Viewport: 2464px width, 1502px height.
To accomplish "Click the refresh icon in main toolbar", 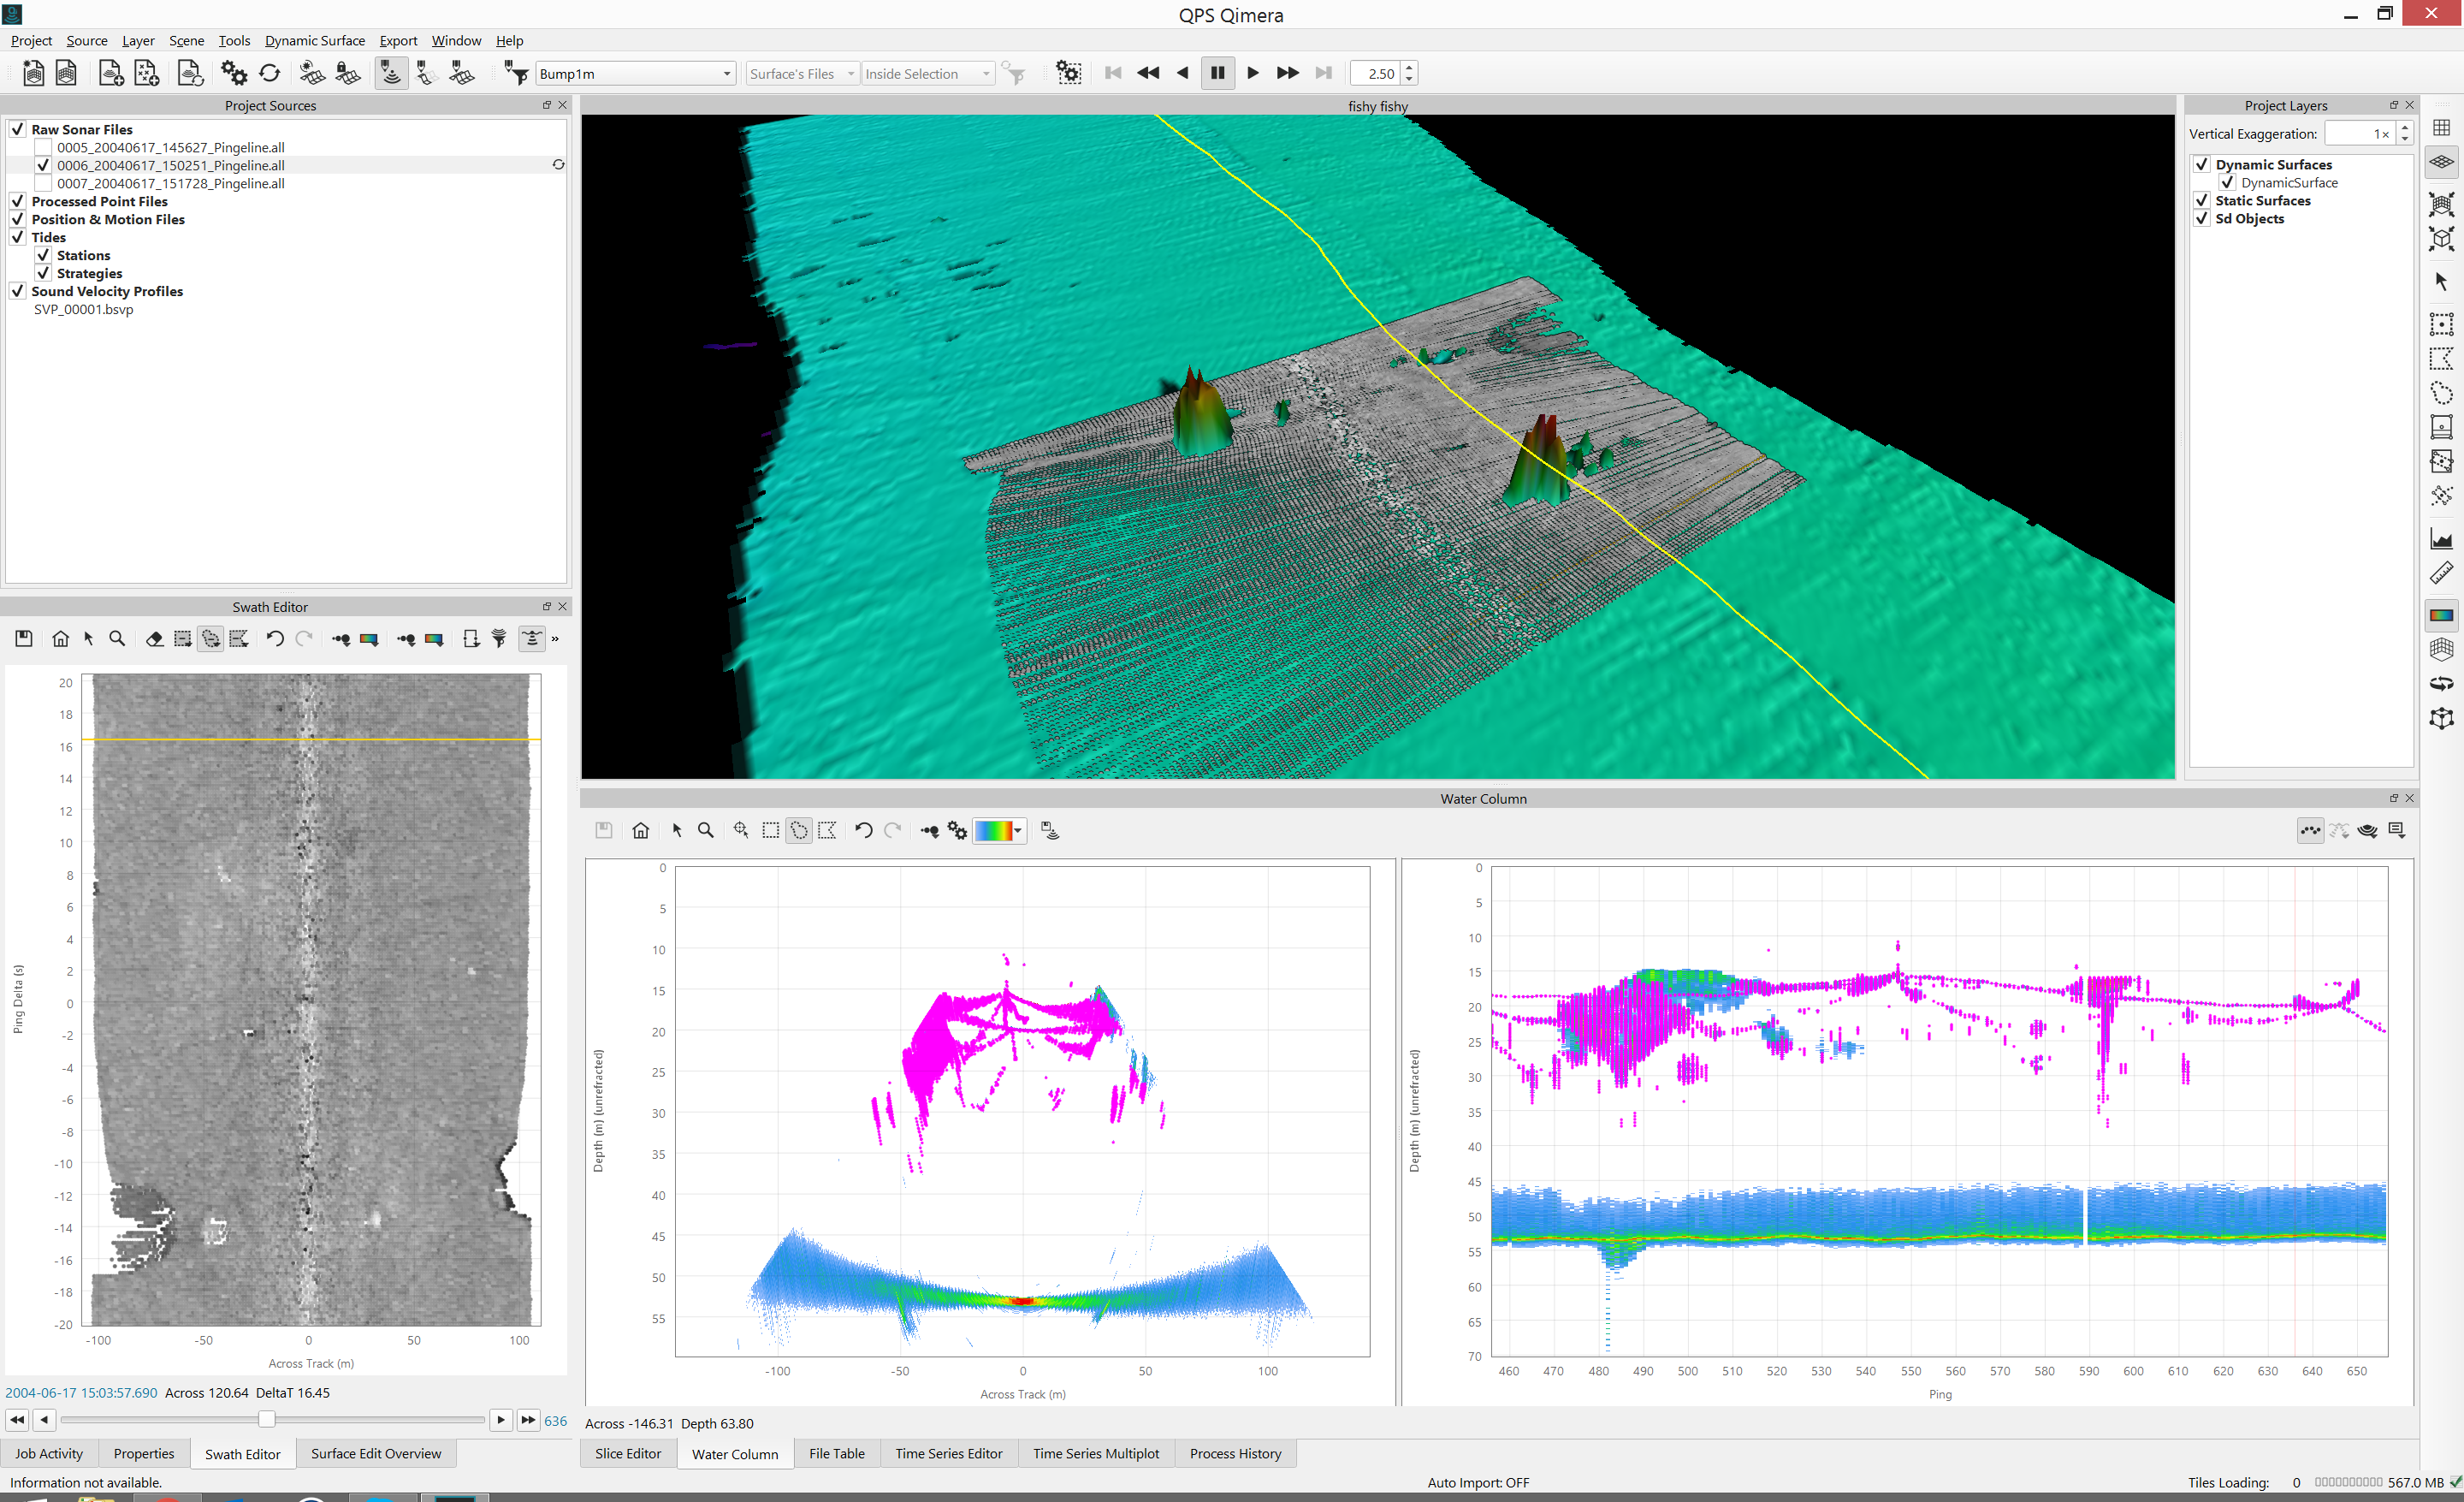I will (x=270, y=73).
